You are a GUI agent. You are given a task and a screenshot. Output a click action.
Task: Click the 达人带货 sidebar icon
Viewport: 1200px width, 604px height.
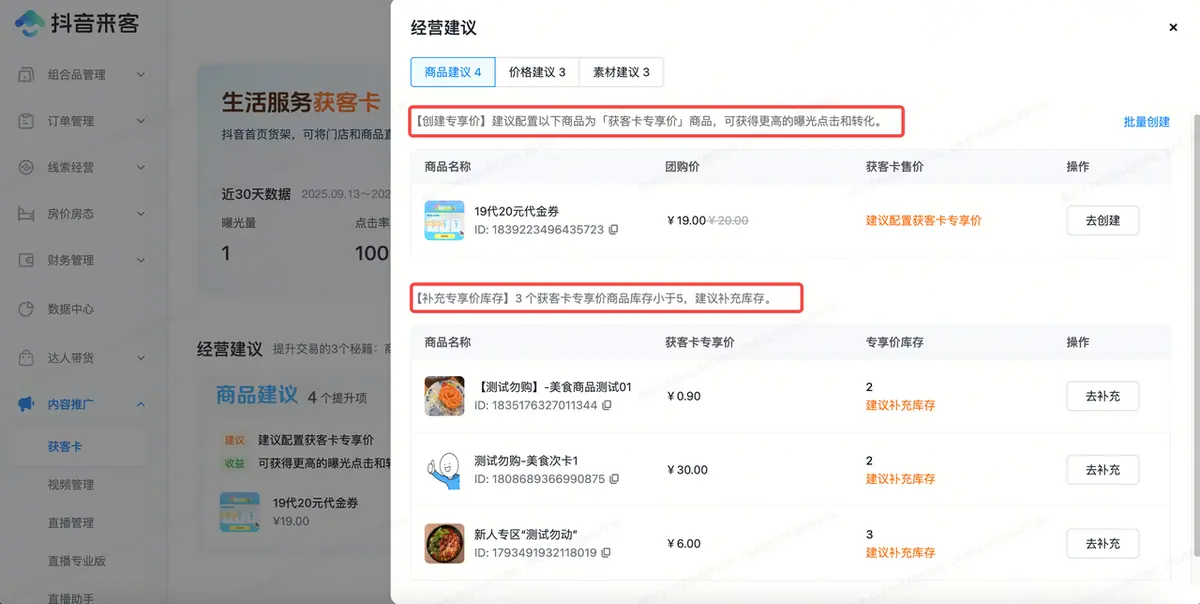pos(27,357)
